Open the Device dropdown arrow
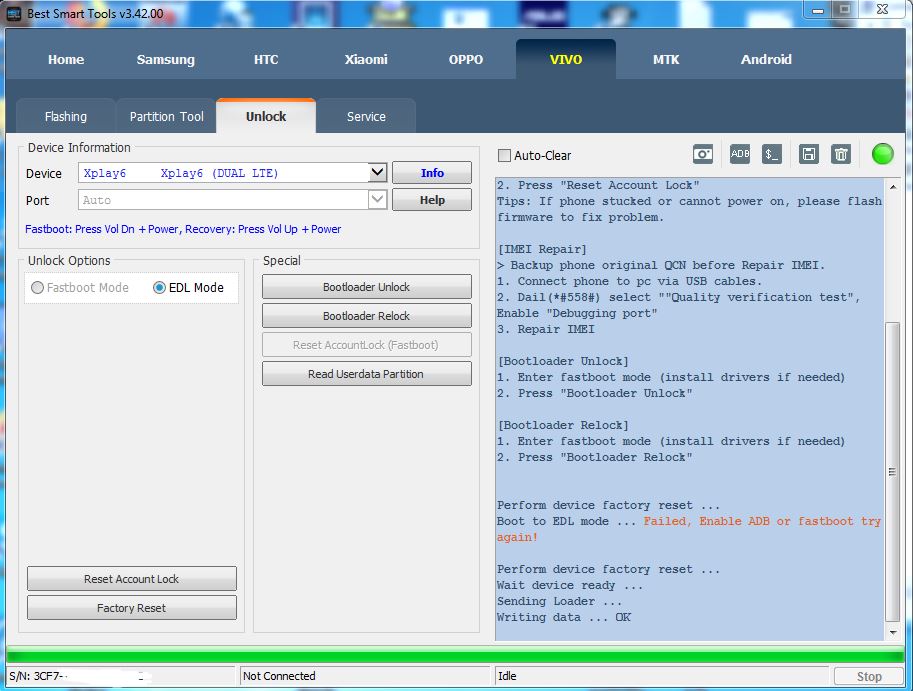Image resolution: width=913 pixels, height=691 pixels. point(377,172)
